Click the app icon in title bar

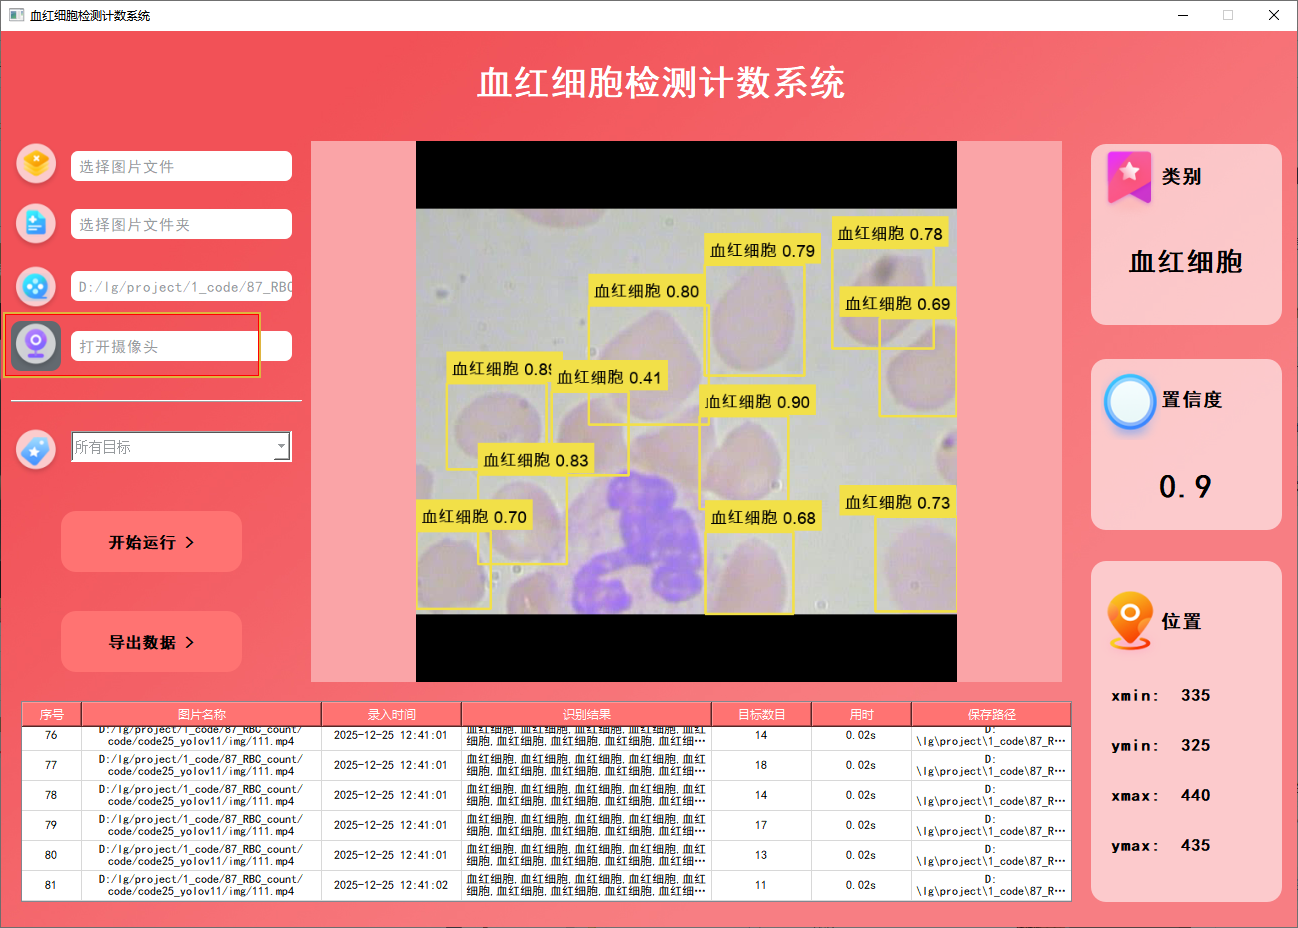pos(16,15)
